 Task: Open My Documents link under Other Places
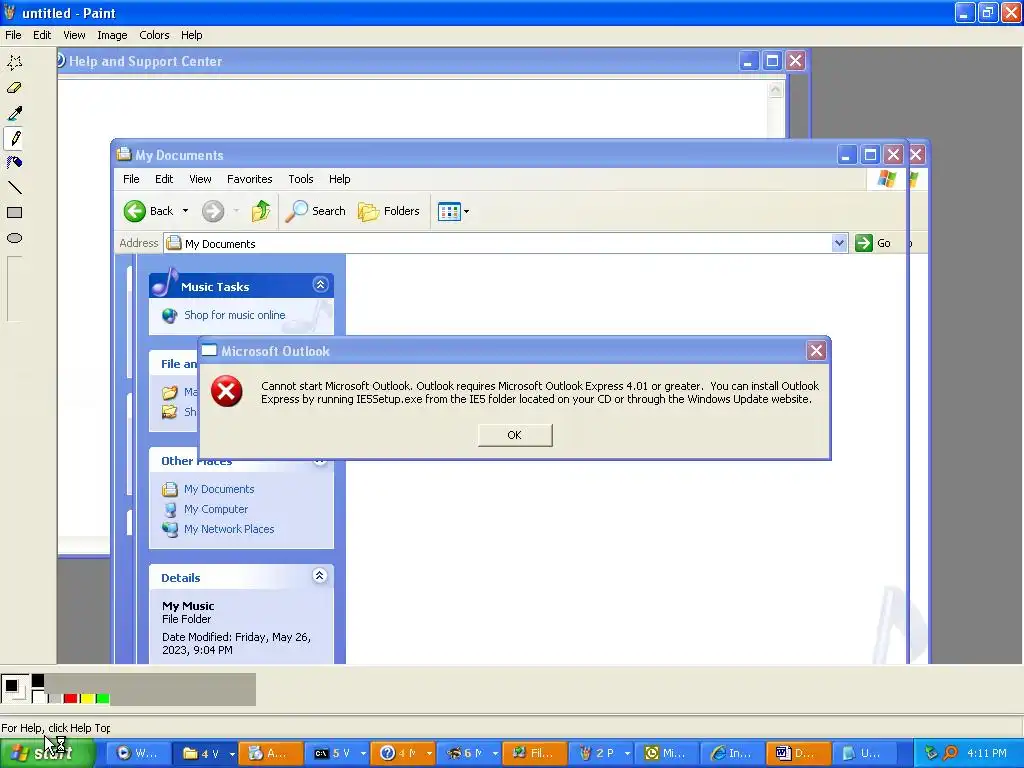pyautogui.click(x=219, y=489)
